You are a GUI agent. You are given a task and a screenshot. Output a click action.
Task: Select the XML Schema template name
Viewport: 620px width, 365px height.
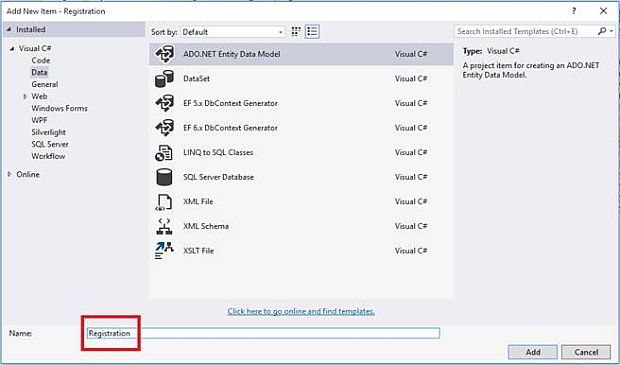tap(206, 226)
